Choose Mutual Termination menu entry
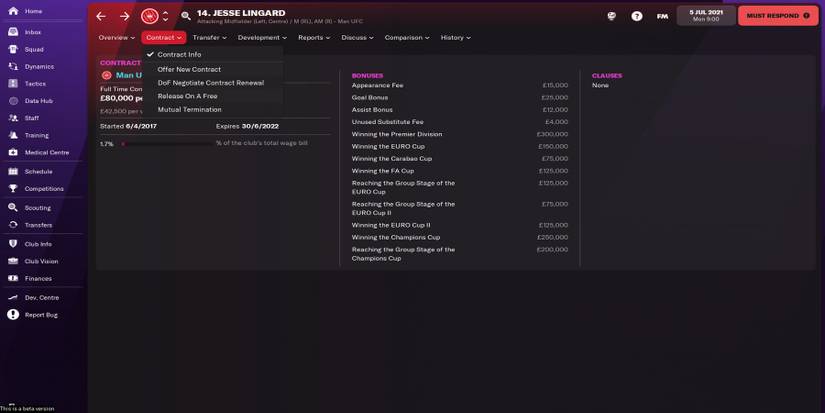Screen dimensions: 825x413 (x=189, y=110)
